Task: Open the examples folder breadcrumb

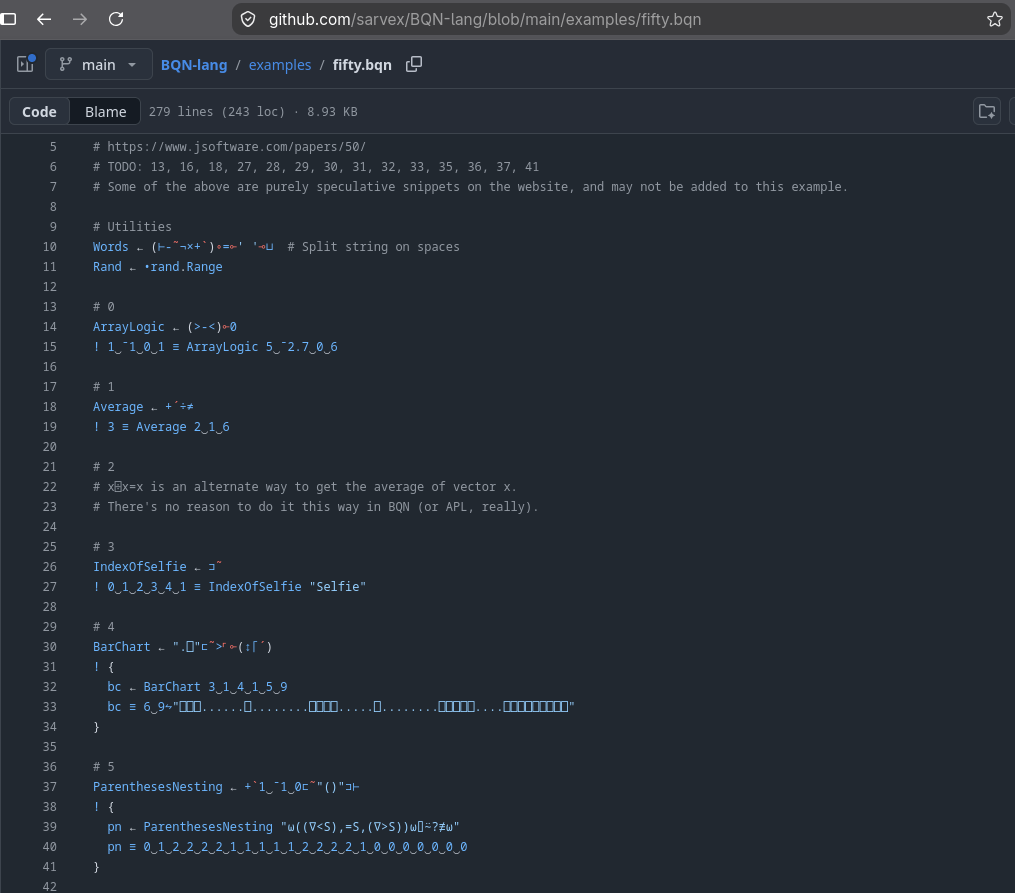Action: point(280,65)
